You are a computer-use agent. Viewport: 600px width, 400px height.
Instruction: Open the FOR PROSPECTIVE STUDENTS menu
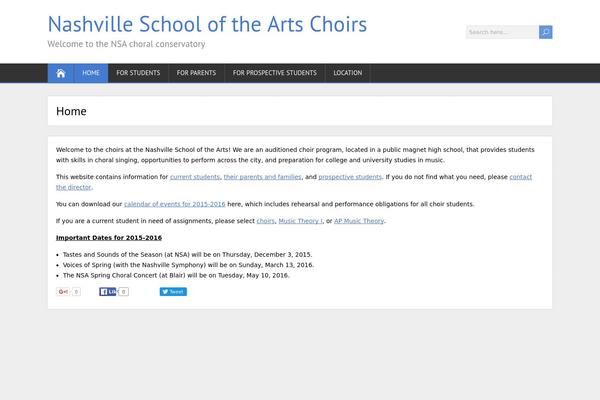click(275, 73)
